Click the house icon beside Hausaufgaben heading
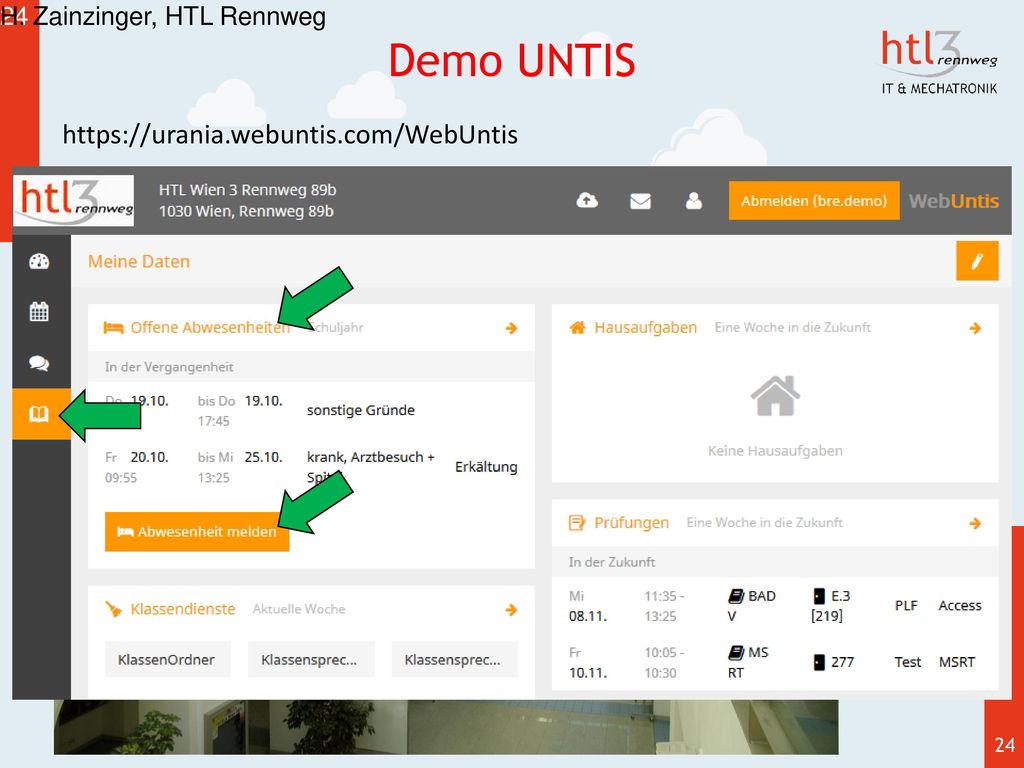This screenshot has width=1024, height=768. (577, 327)
